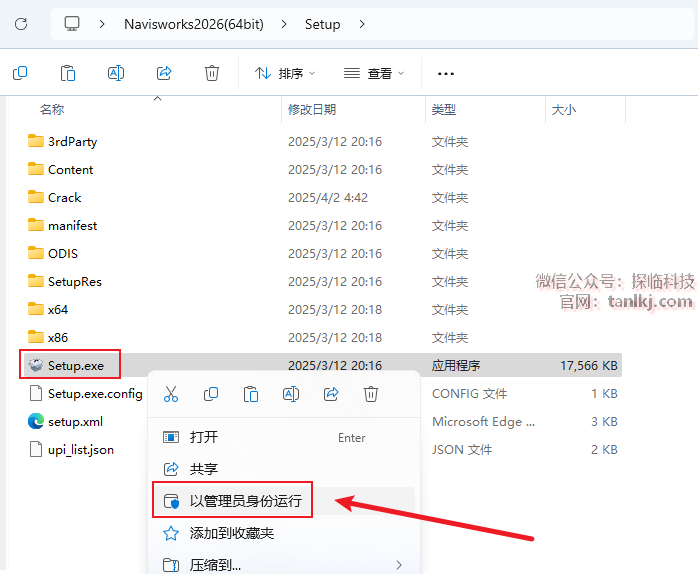Click the upi_list.json file icon
The width and height of the screenshot is (698, 574).
coord(36,449)
